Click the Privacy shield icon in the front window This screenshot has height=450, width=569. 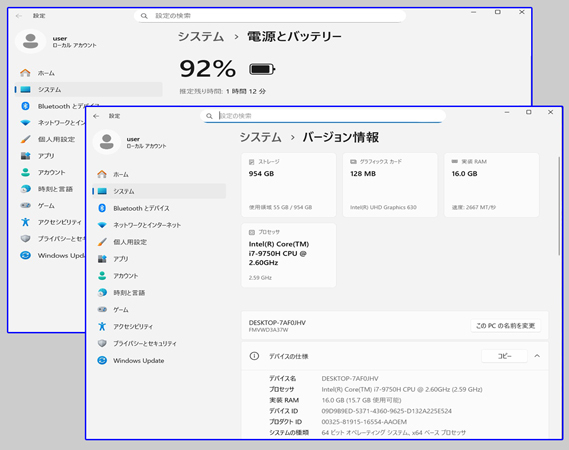click(x=102, y=343)
